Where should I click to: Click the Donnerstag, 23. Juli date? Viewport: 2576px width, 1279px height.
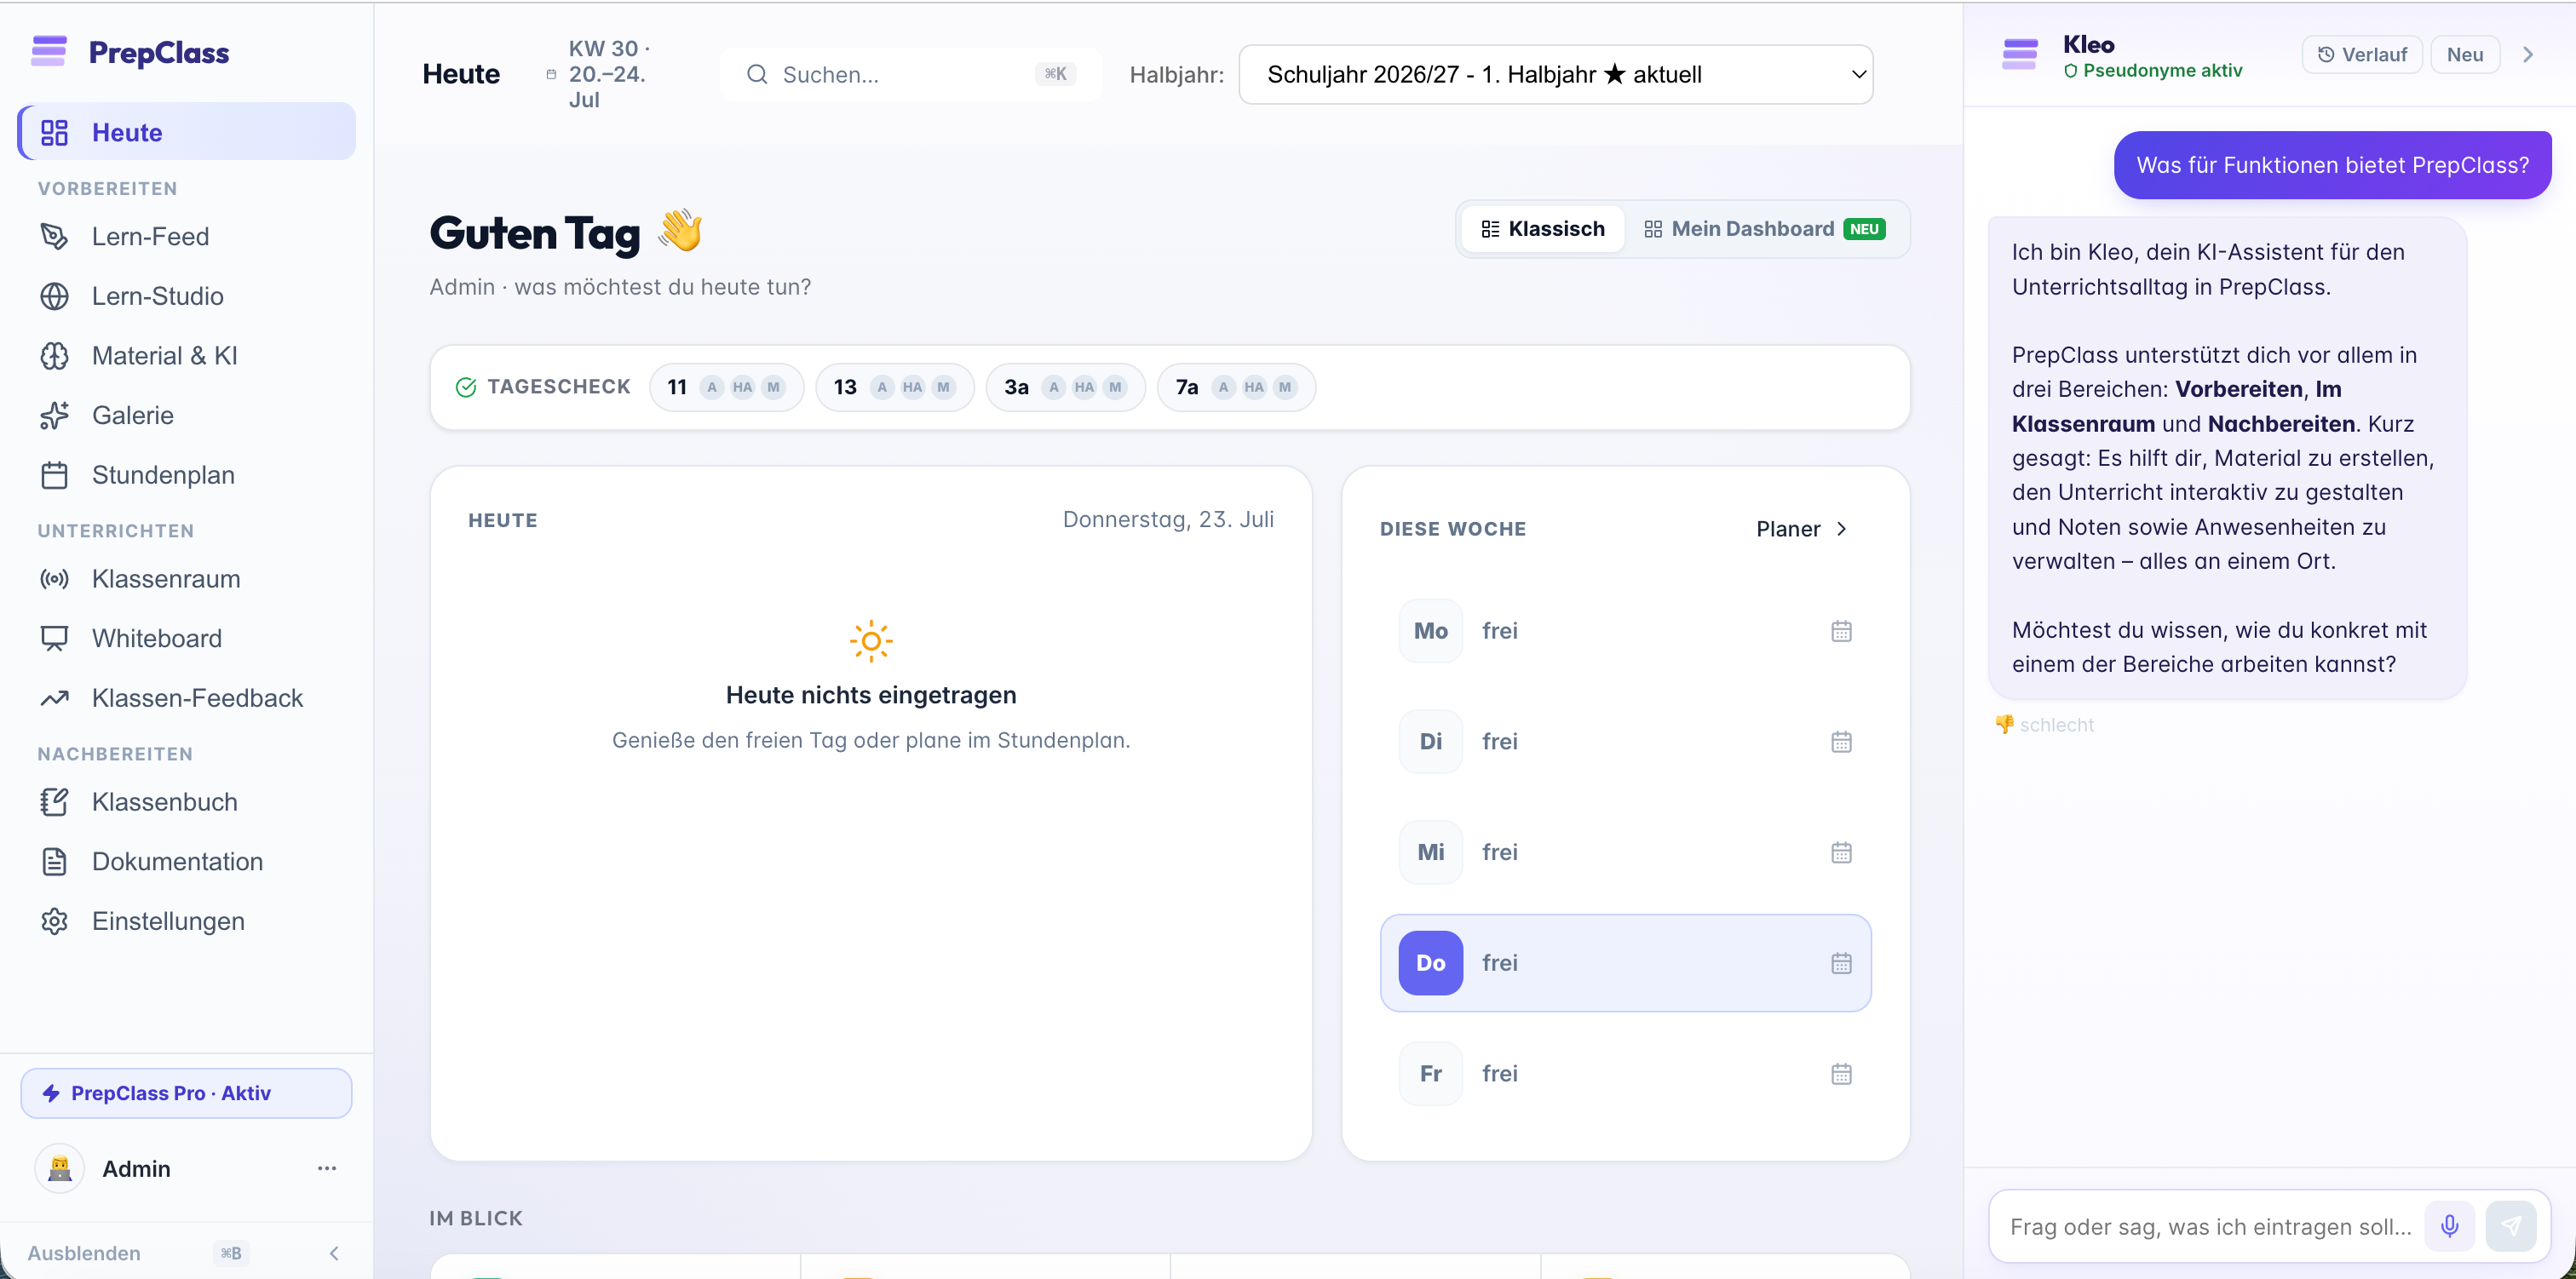[1168, 519]
